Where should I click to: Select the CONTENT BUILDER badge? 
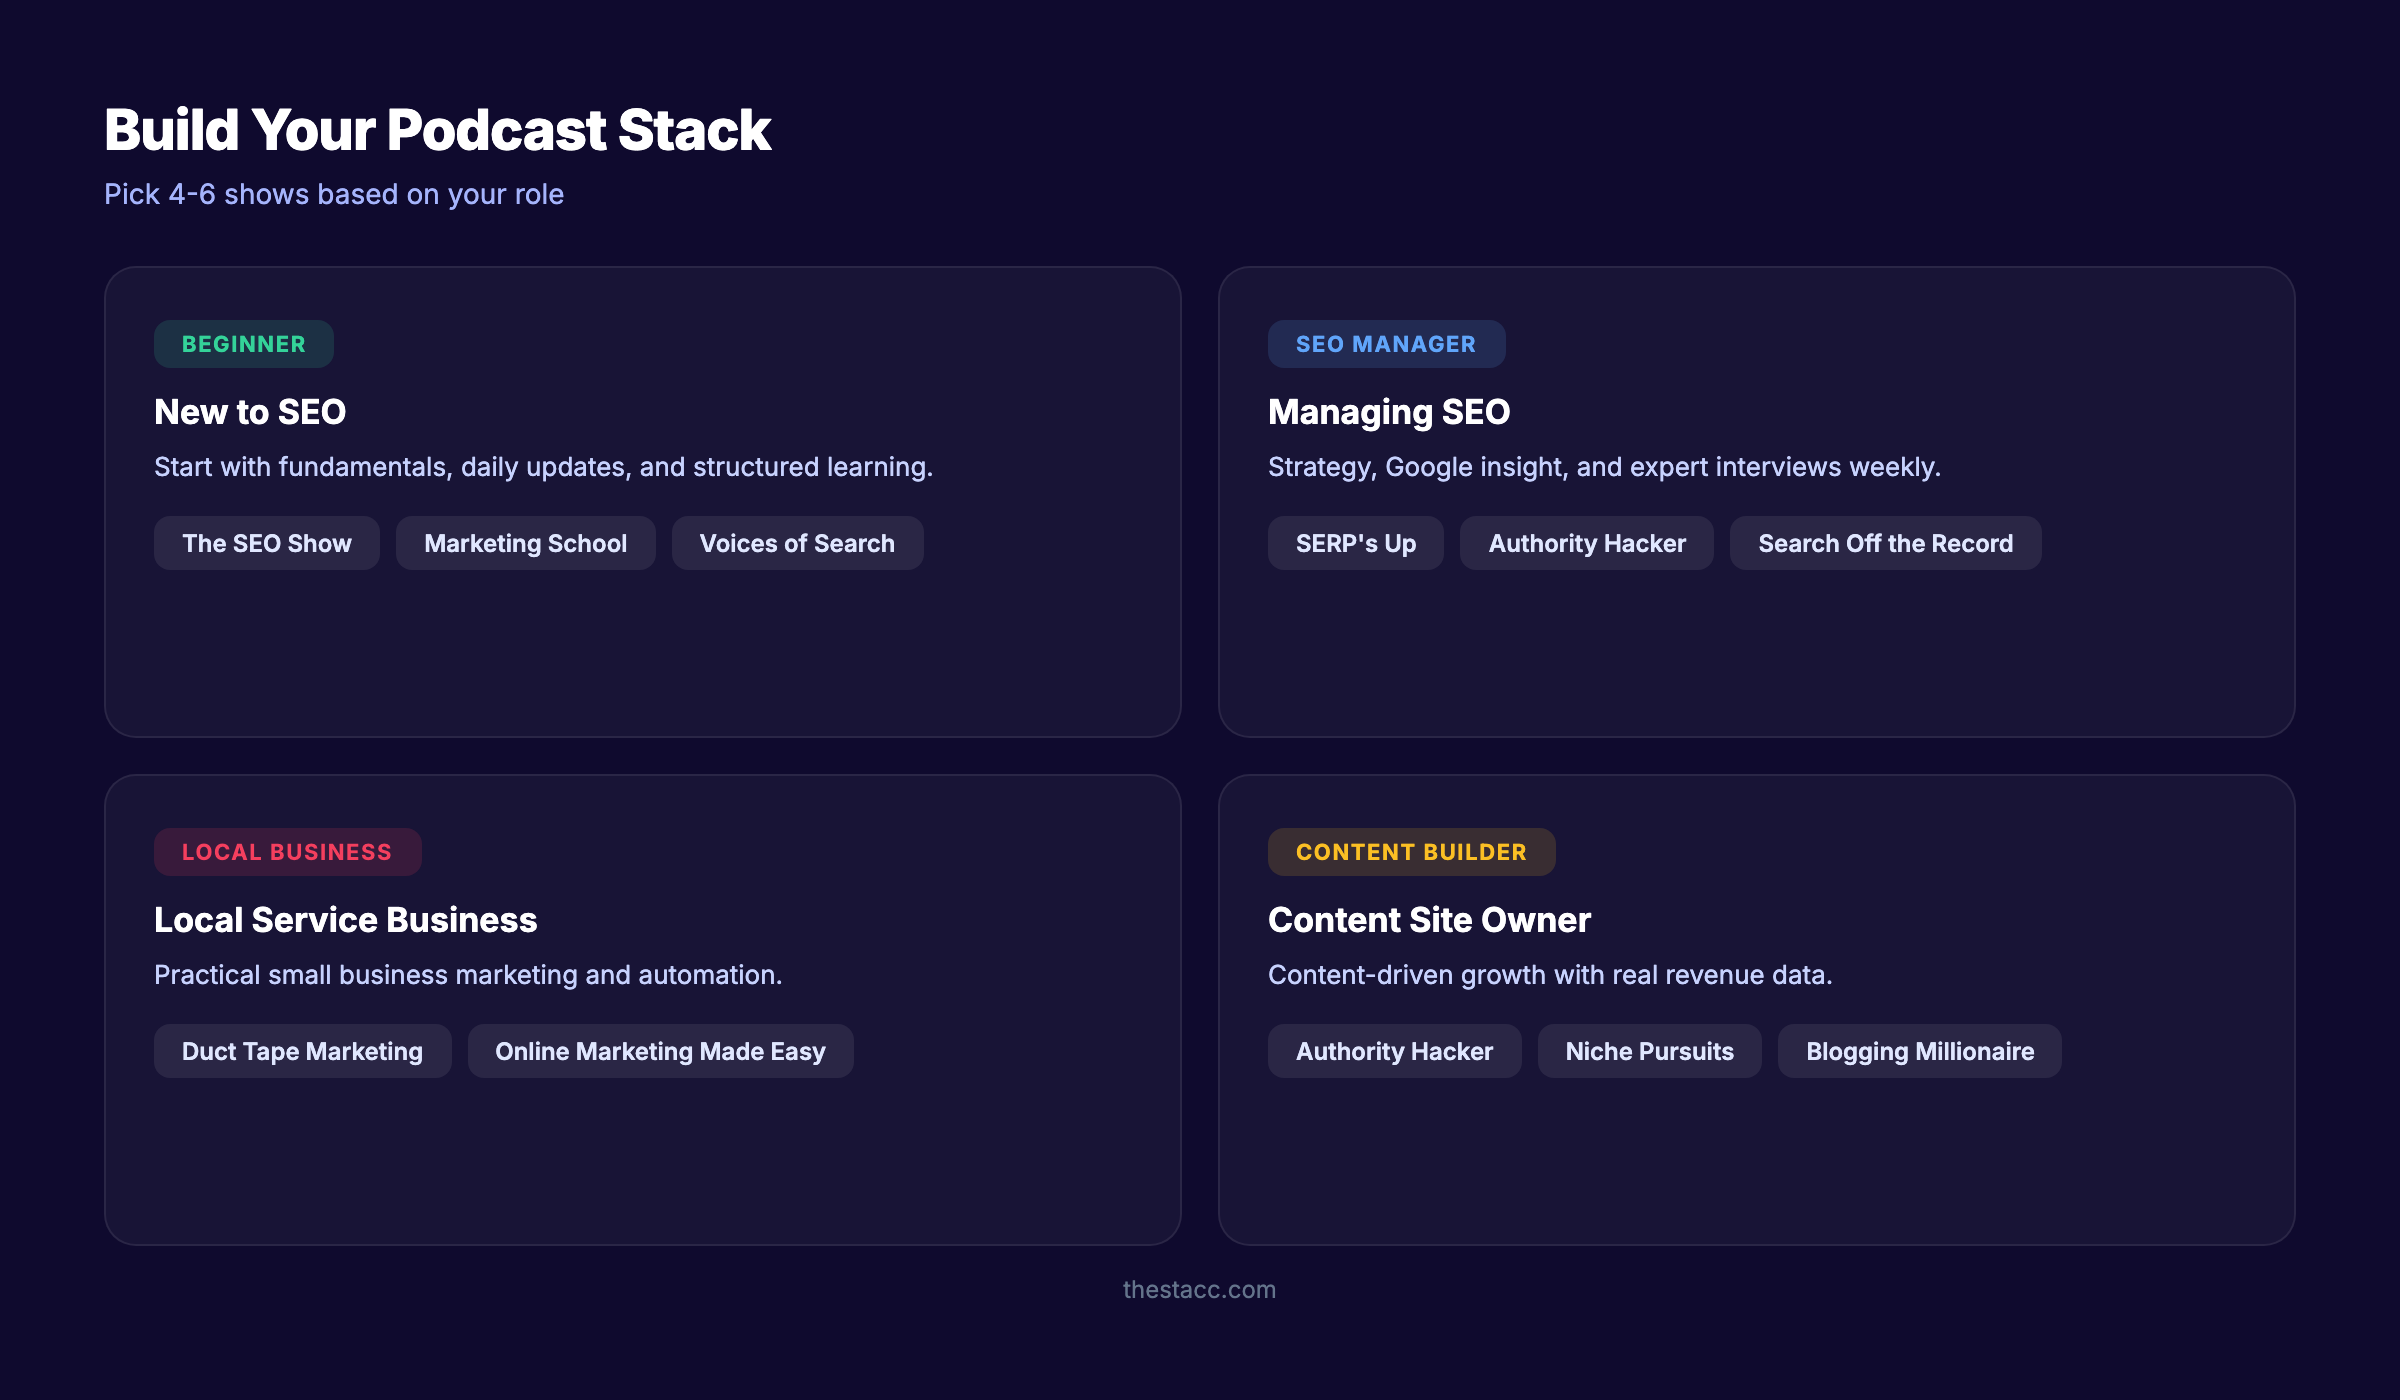[1411, 851]
